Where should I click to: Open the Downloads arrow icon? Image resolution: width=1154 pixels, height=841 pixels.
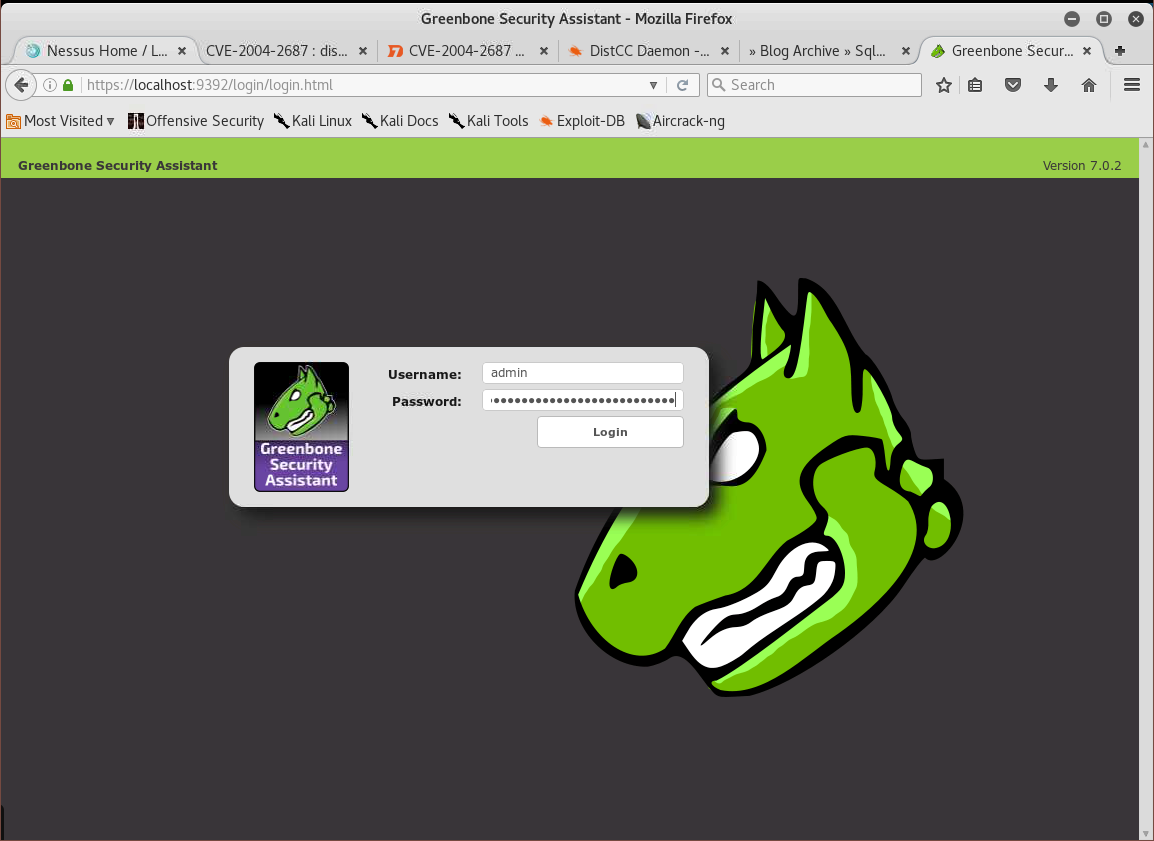click(x=1051, y=85)
